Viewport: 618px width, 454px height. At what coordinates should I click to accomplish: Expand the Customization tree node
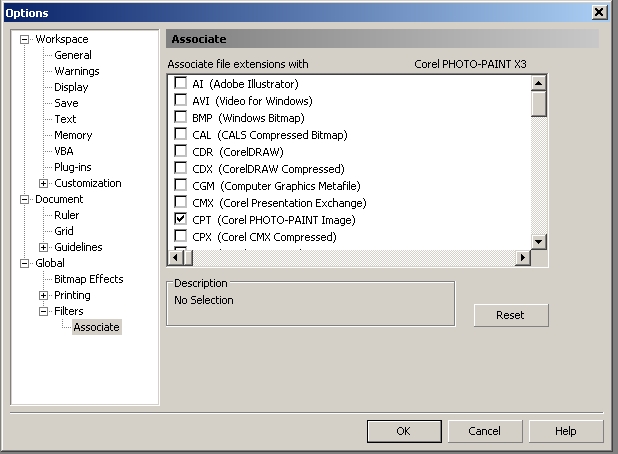44,184
